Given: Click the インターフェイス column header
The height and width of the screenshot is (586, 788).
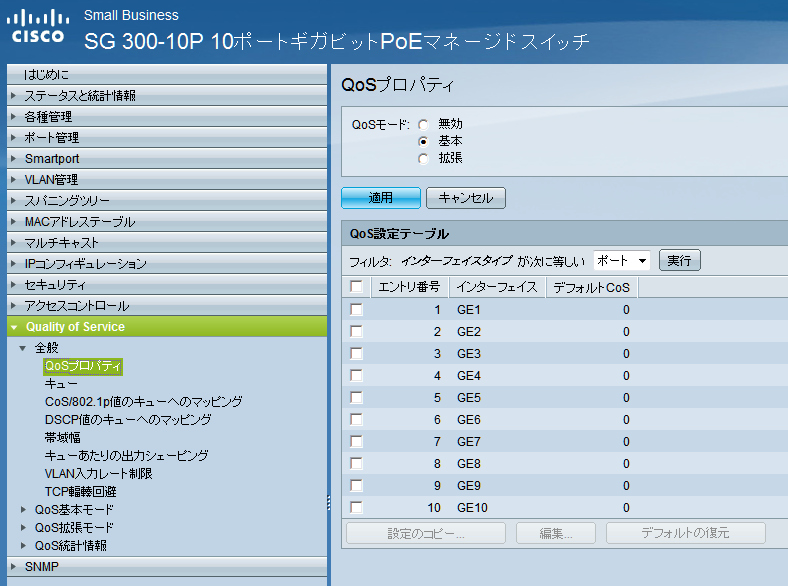Looking at the screenshot, I should pyautogui.click(x=497, y=287).
